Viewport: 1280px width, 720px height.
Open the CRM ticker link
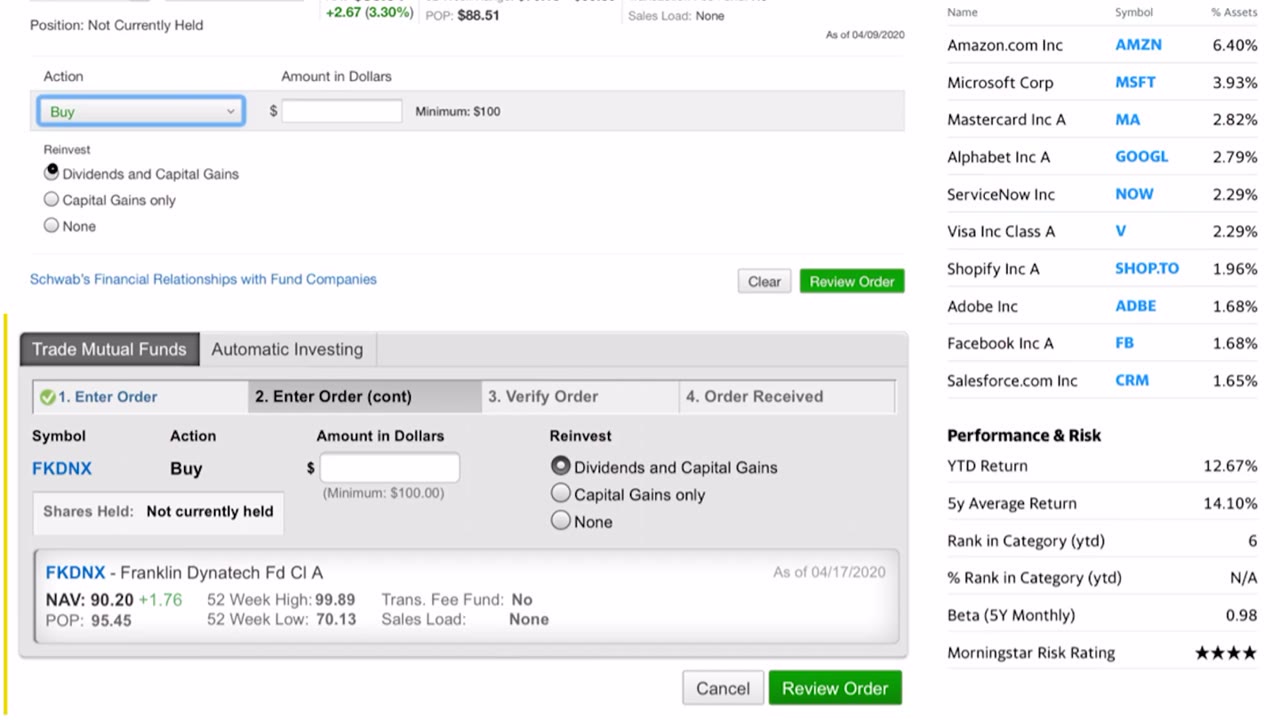click(1132, 380)
